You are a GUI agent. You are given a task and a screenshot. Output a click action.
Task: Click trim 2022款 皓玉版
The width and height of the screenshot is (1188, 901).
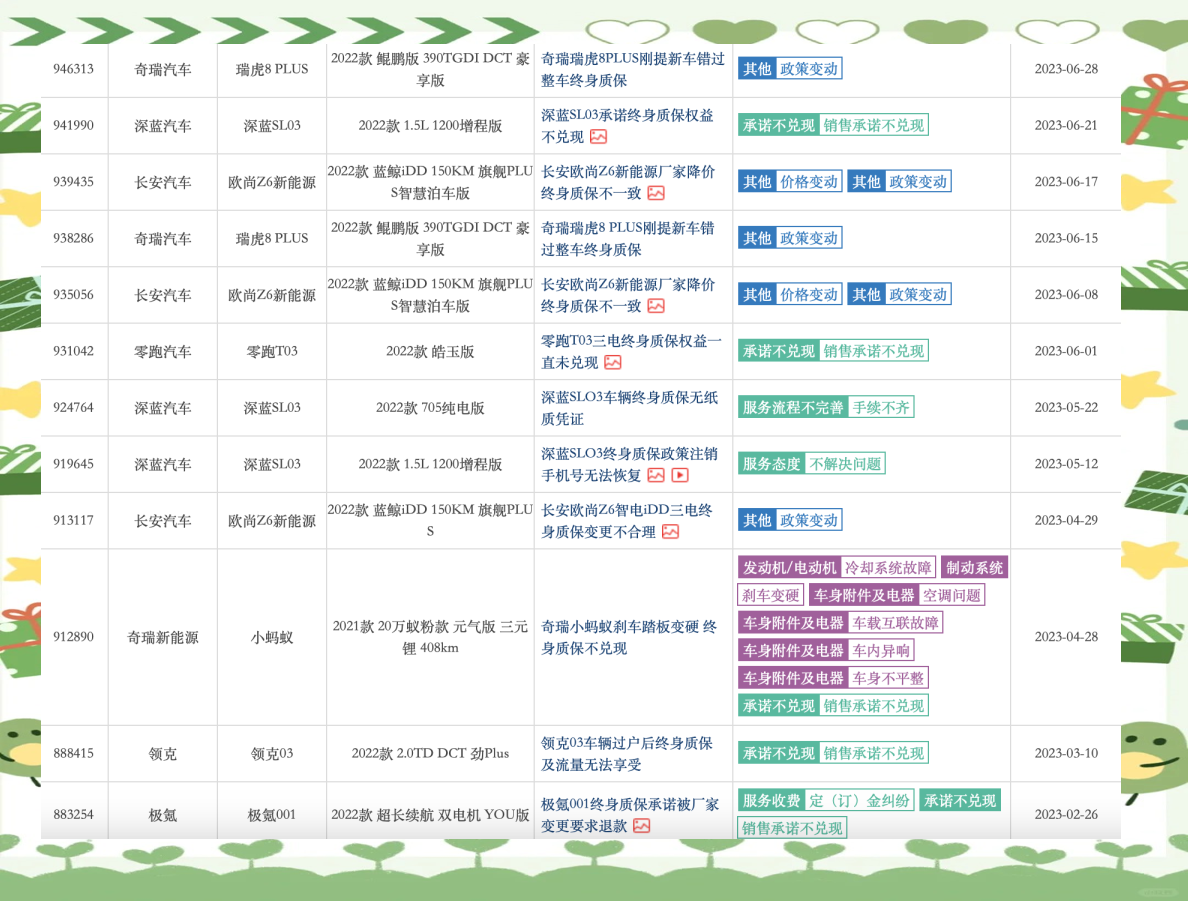tap(430, 352)
